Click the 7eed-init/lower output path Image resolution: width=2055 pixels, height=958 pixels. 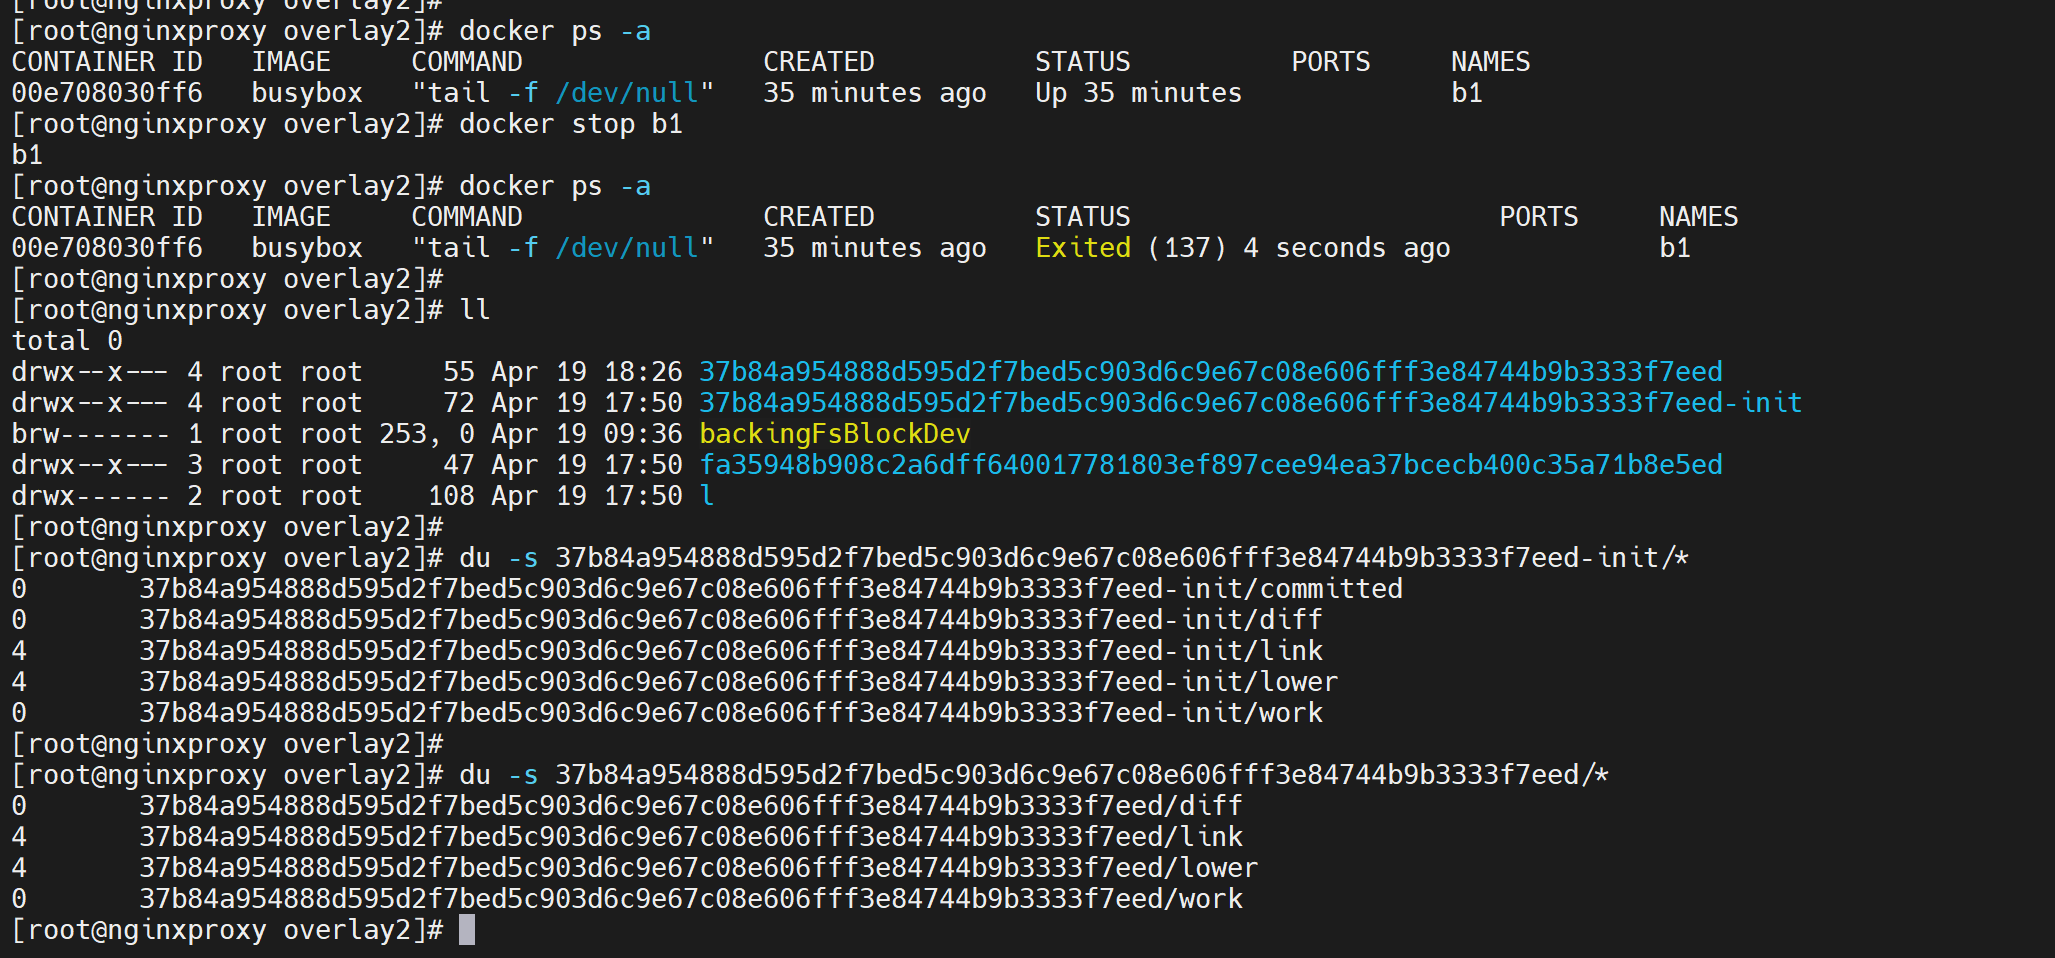click(x=738, y=682)
